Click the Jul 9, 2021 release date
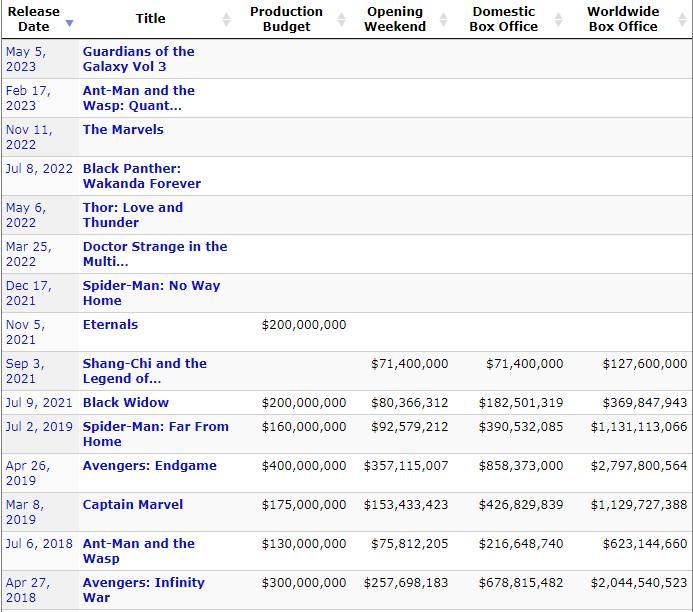Viewport: 693px width, 612px height. (39, 403)
